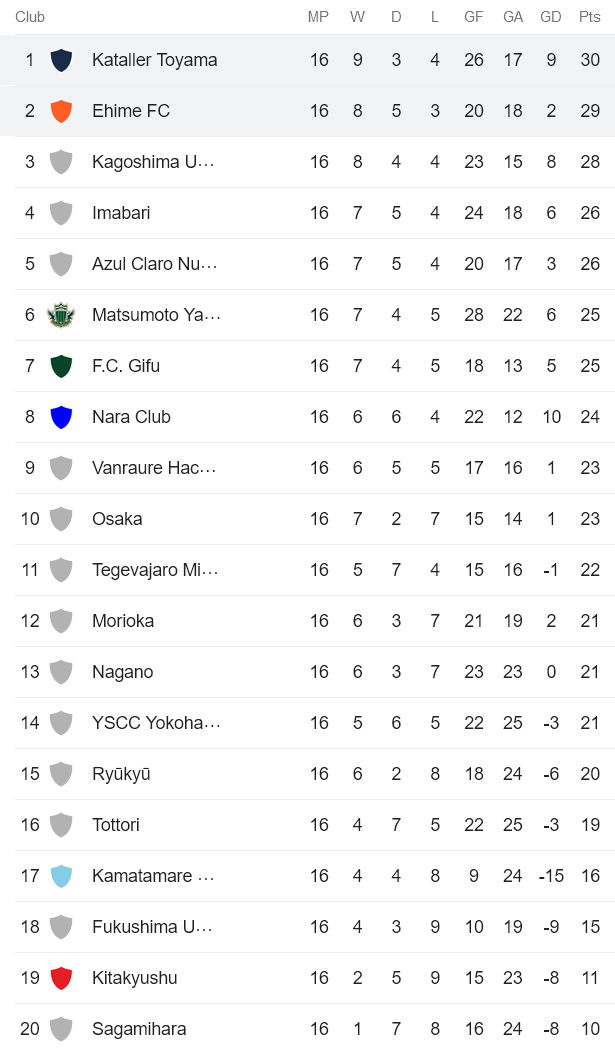The height and width of the screenshot is (1054, 615).
Task: Click the Club column header
Action: click(29, 17)
